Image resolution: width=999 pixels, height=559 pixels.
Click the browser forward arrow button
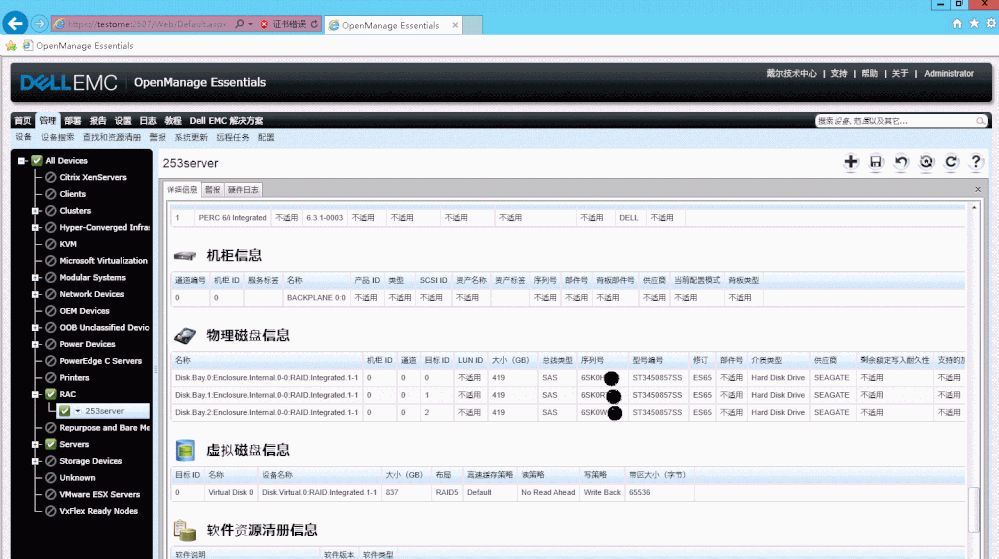coord(40,24)
